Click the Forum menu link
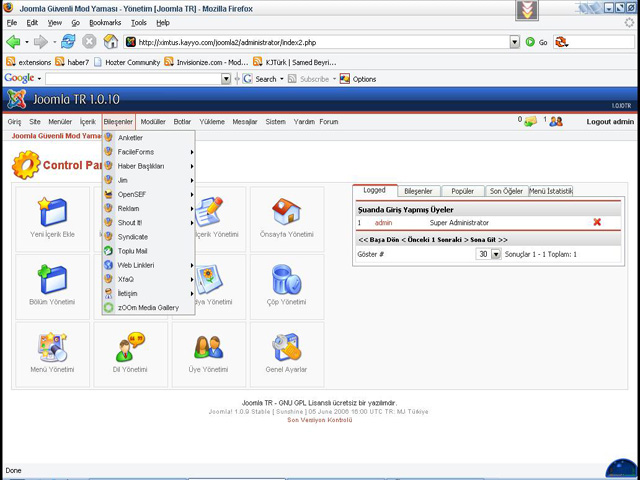Screen dimensions: 640x480 (x=329, y=122)
